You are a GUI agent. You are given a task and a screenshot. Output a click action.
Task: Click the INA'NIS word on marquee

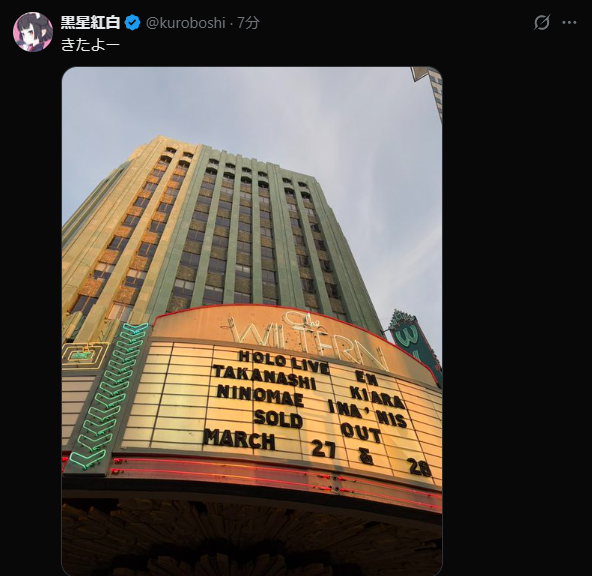coord(368,413)
